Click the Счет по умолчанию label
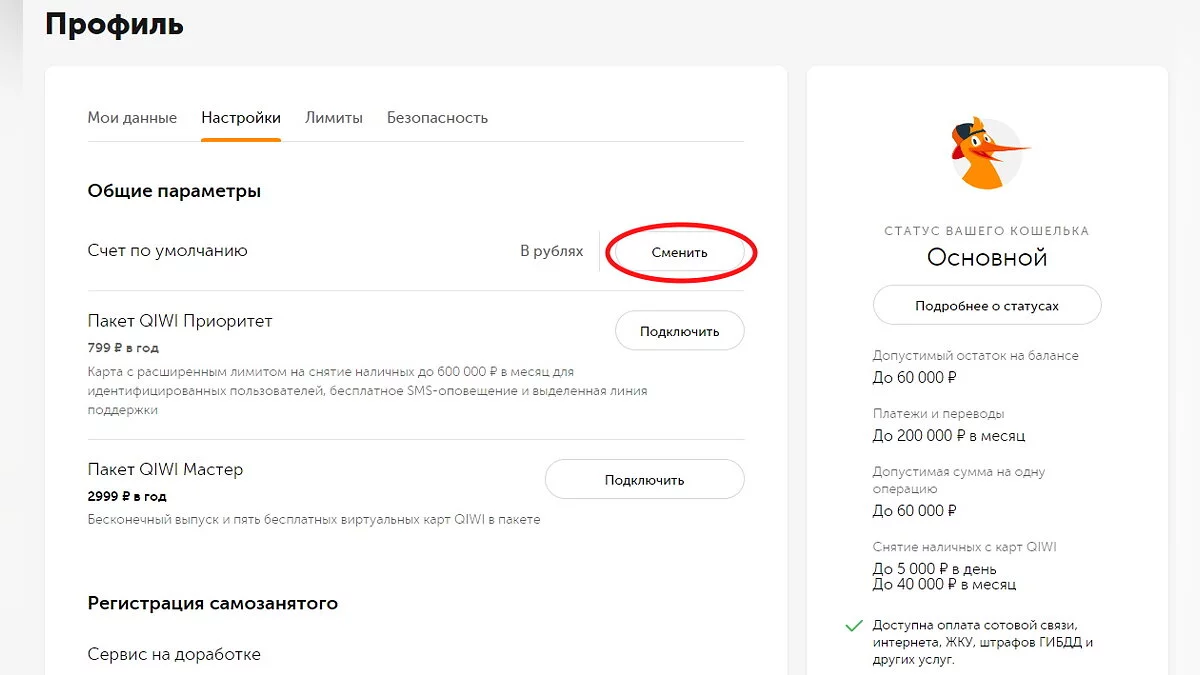The image size is (1200, 675). [167, 251]
